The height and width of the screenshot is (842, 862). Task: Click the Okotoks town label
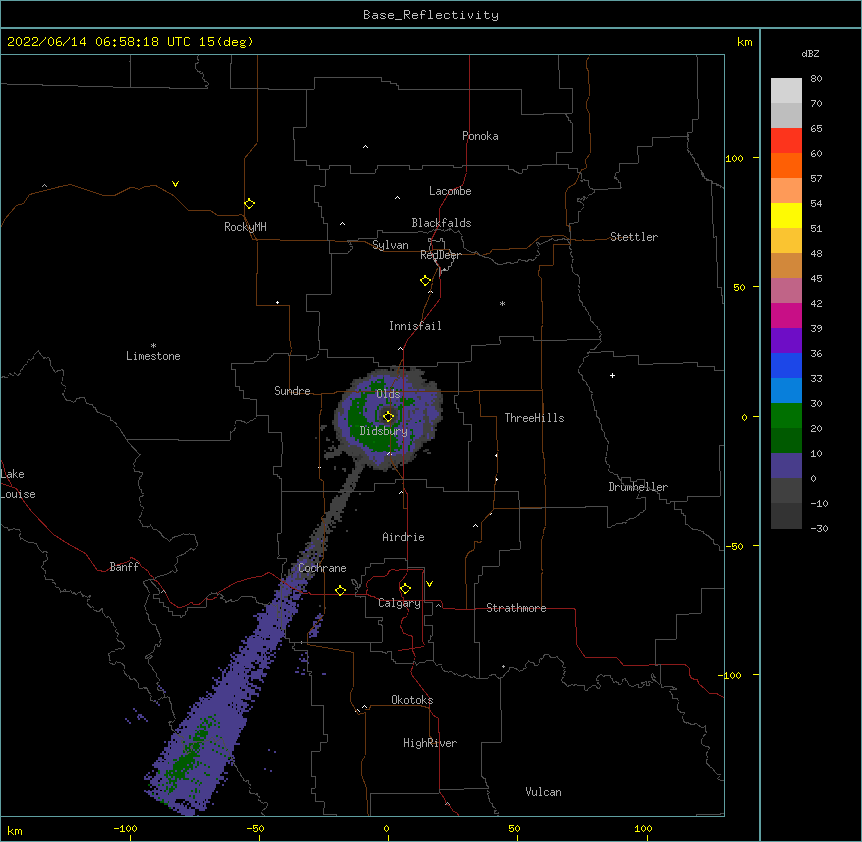(x=412, y=700)
